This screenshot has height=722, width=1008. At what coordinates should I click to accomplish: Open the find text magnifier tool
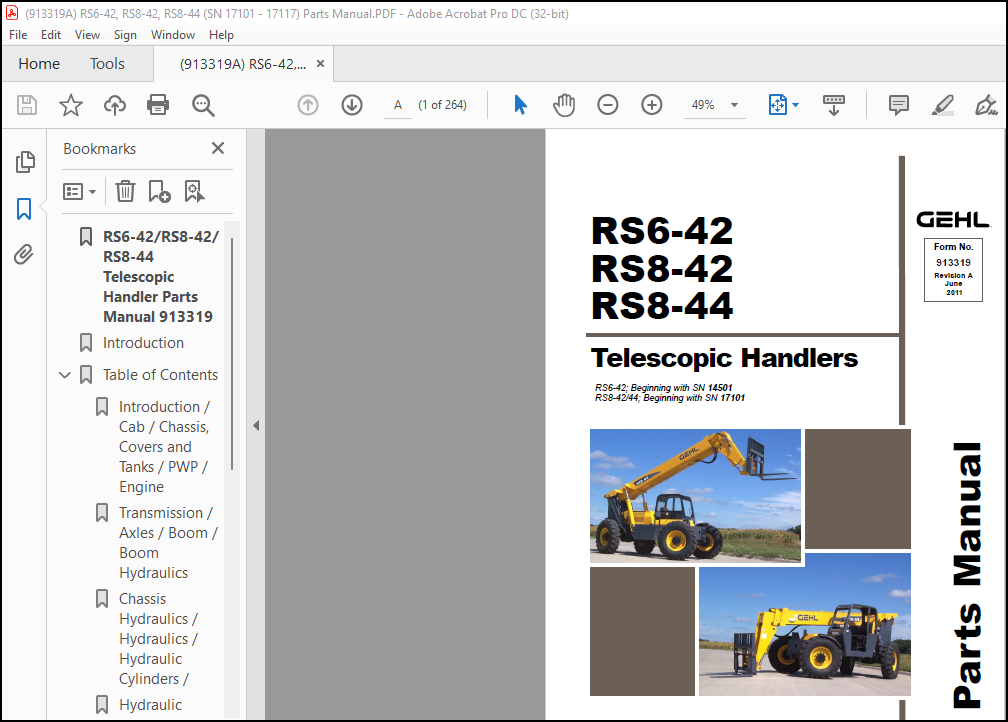203,105
